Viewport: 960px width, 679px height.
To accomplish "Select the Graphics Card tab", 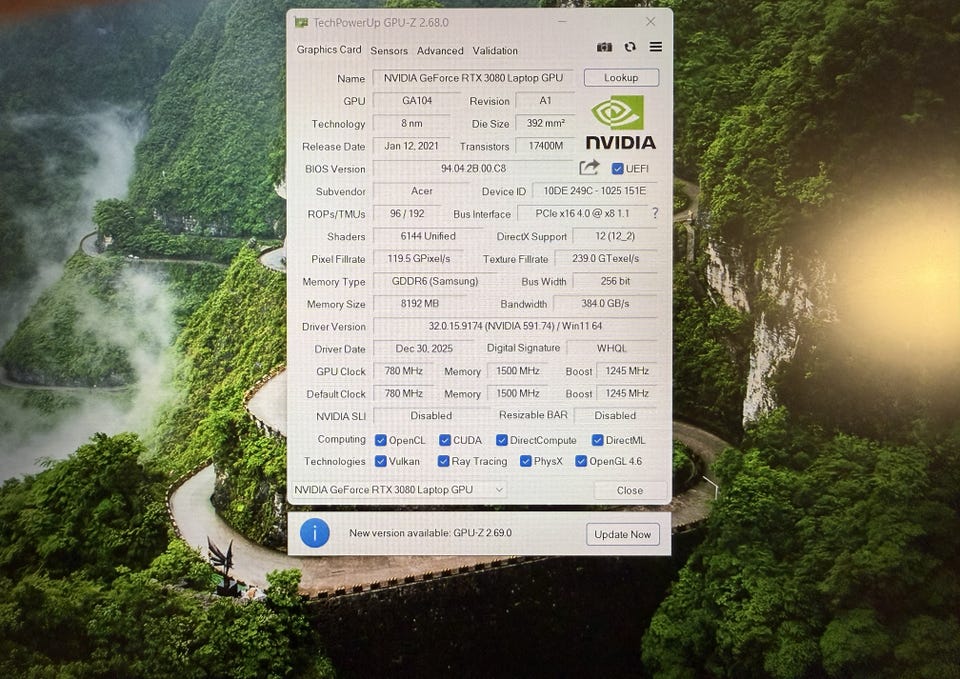I will [x=329, y=50].
